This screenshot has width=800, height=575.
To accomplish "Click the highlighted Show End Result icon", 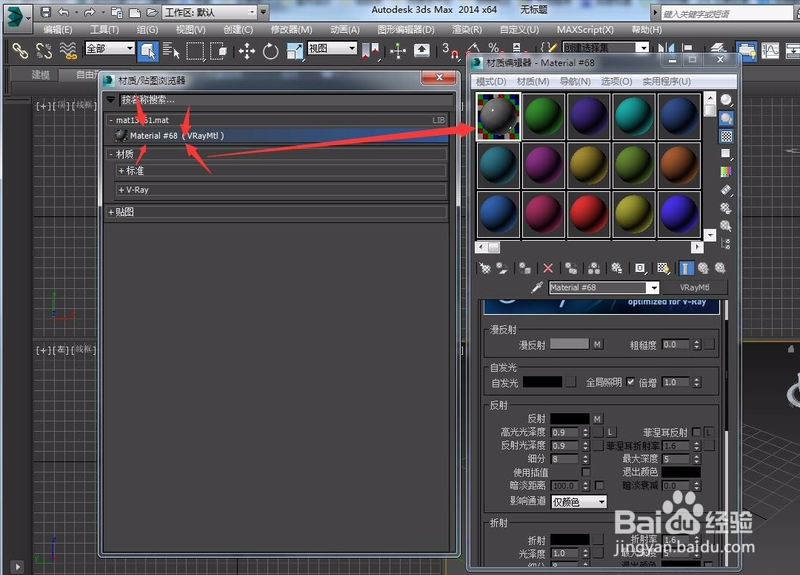I will coord(686,268).
